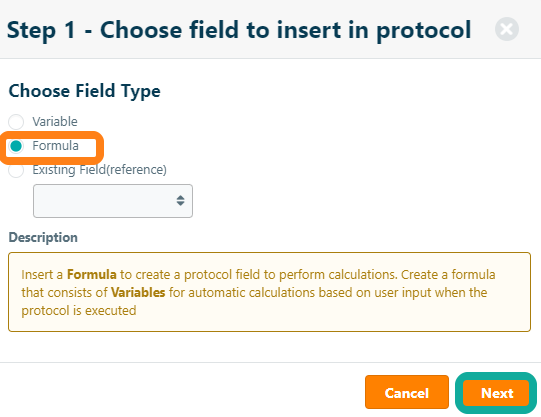Click the bold word Formula in description
This screenshot has height=417, width=541.
(91, 275)
